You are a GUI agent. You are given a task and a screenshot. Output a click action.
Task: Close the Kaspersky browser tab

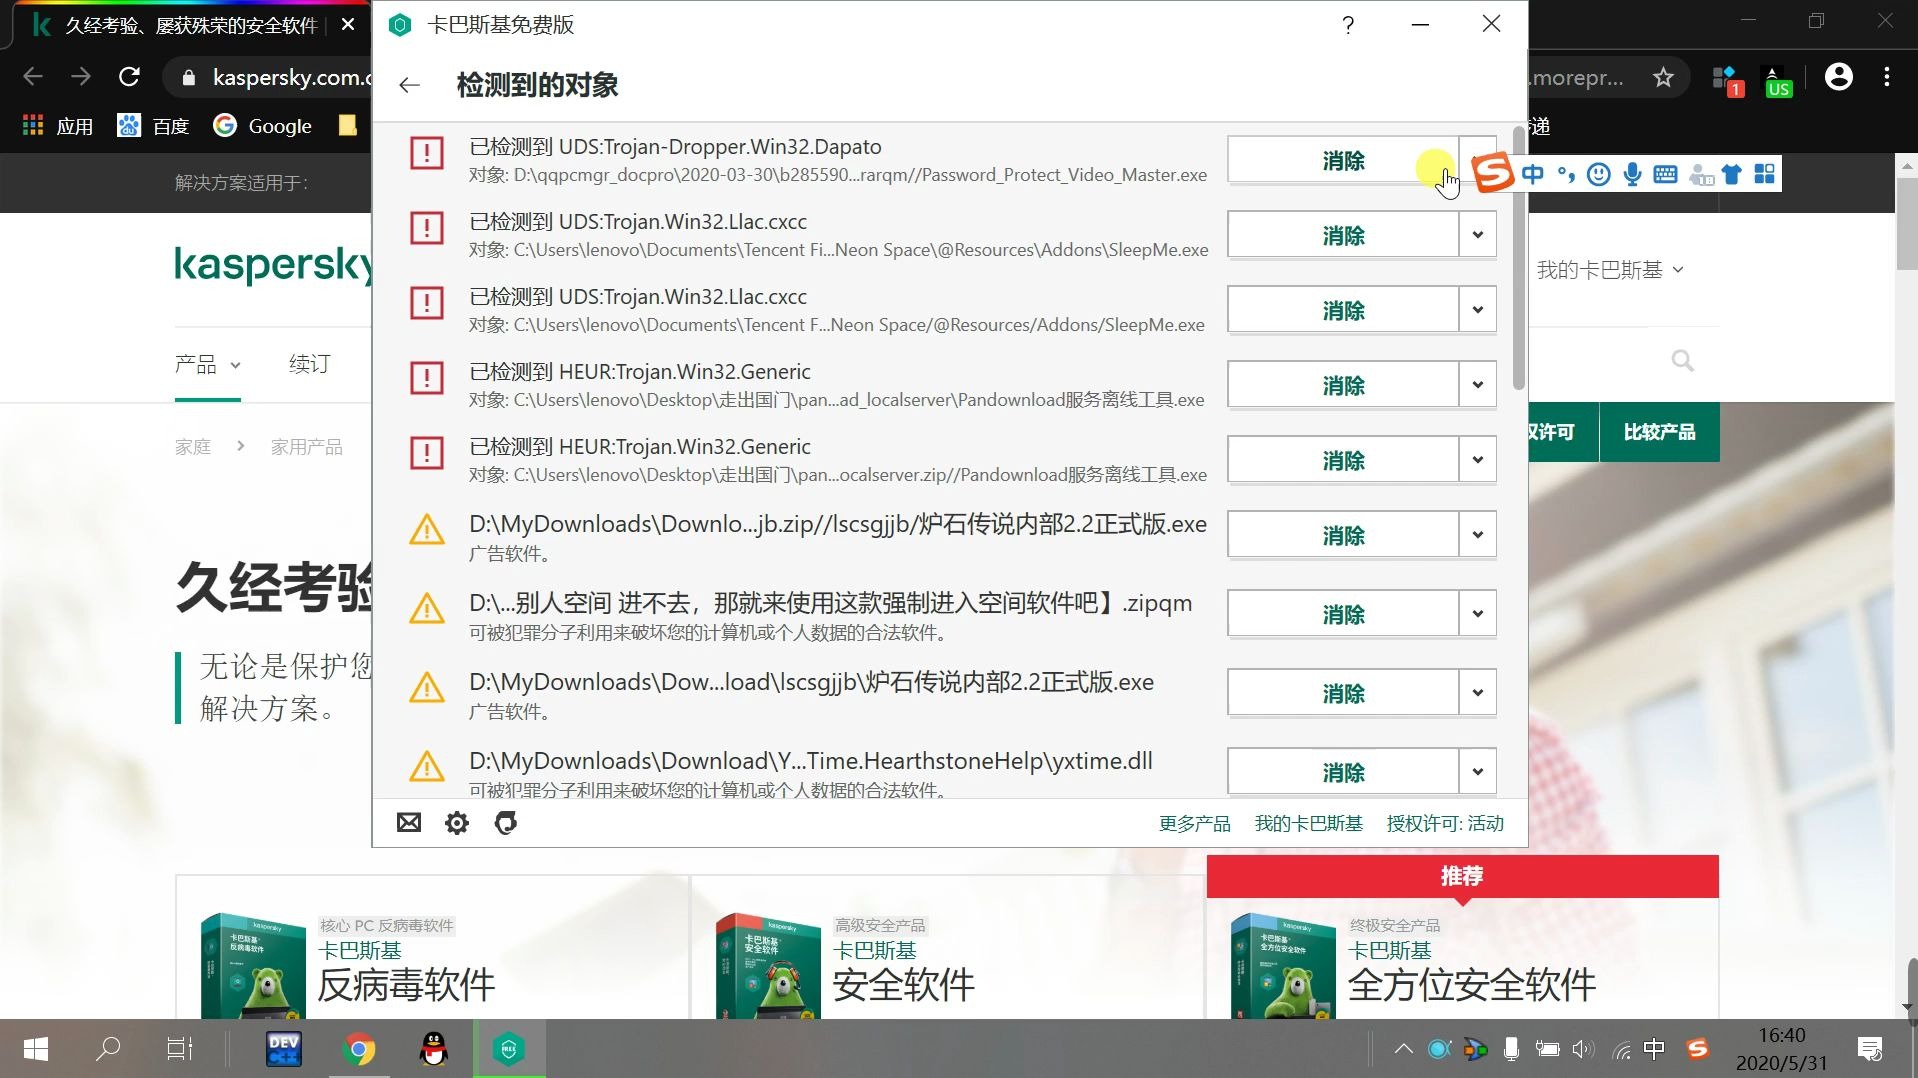tap(348, 25)
